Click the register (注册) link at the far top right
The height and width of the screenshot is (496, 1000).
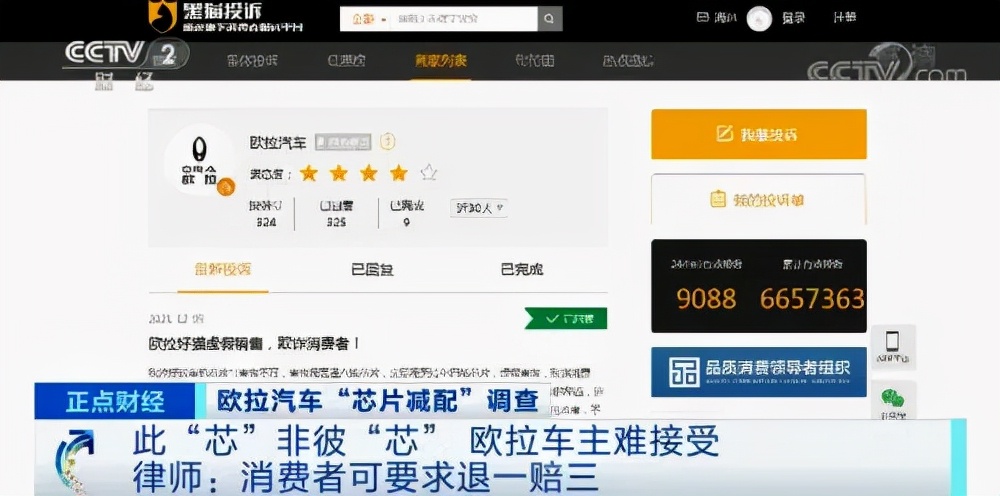(x=845, y=18)
